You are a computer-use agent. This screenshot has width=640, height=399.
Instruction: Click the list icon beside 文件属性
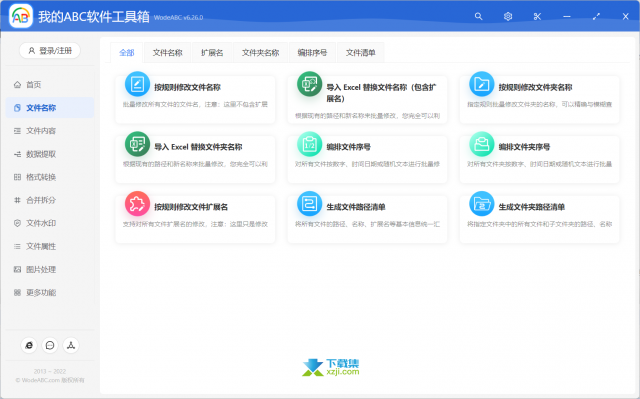[17, 246]
